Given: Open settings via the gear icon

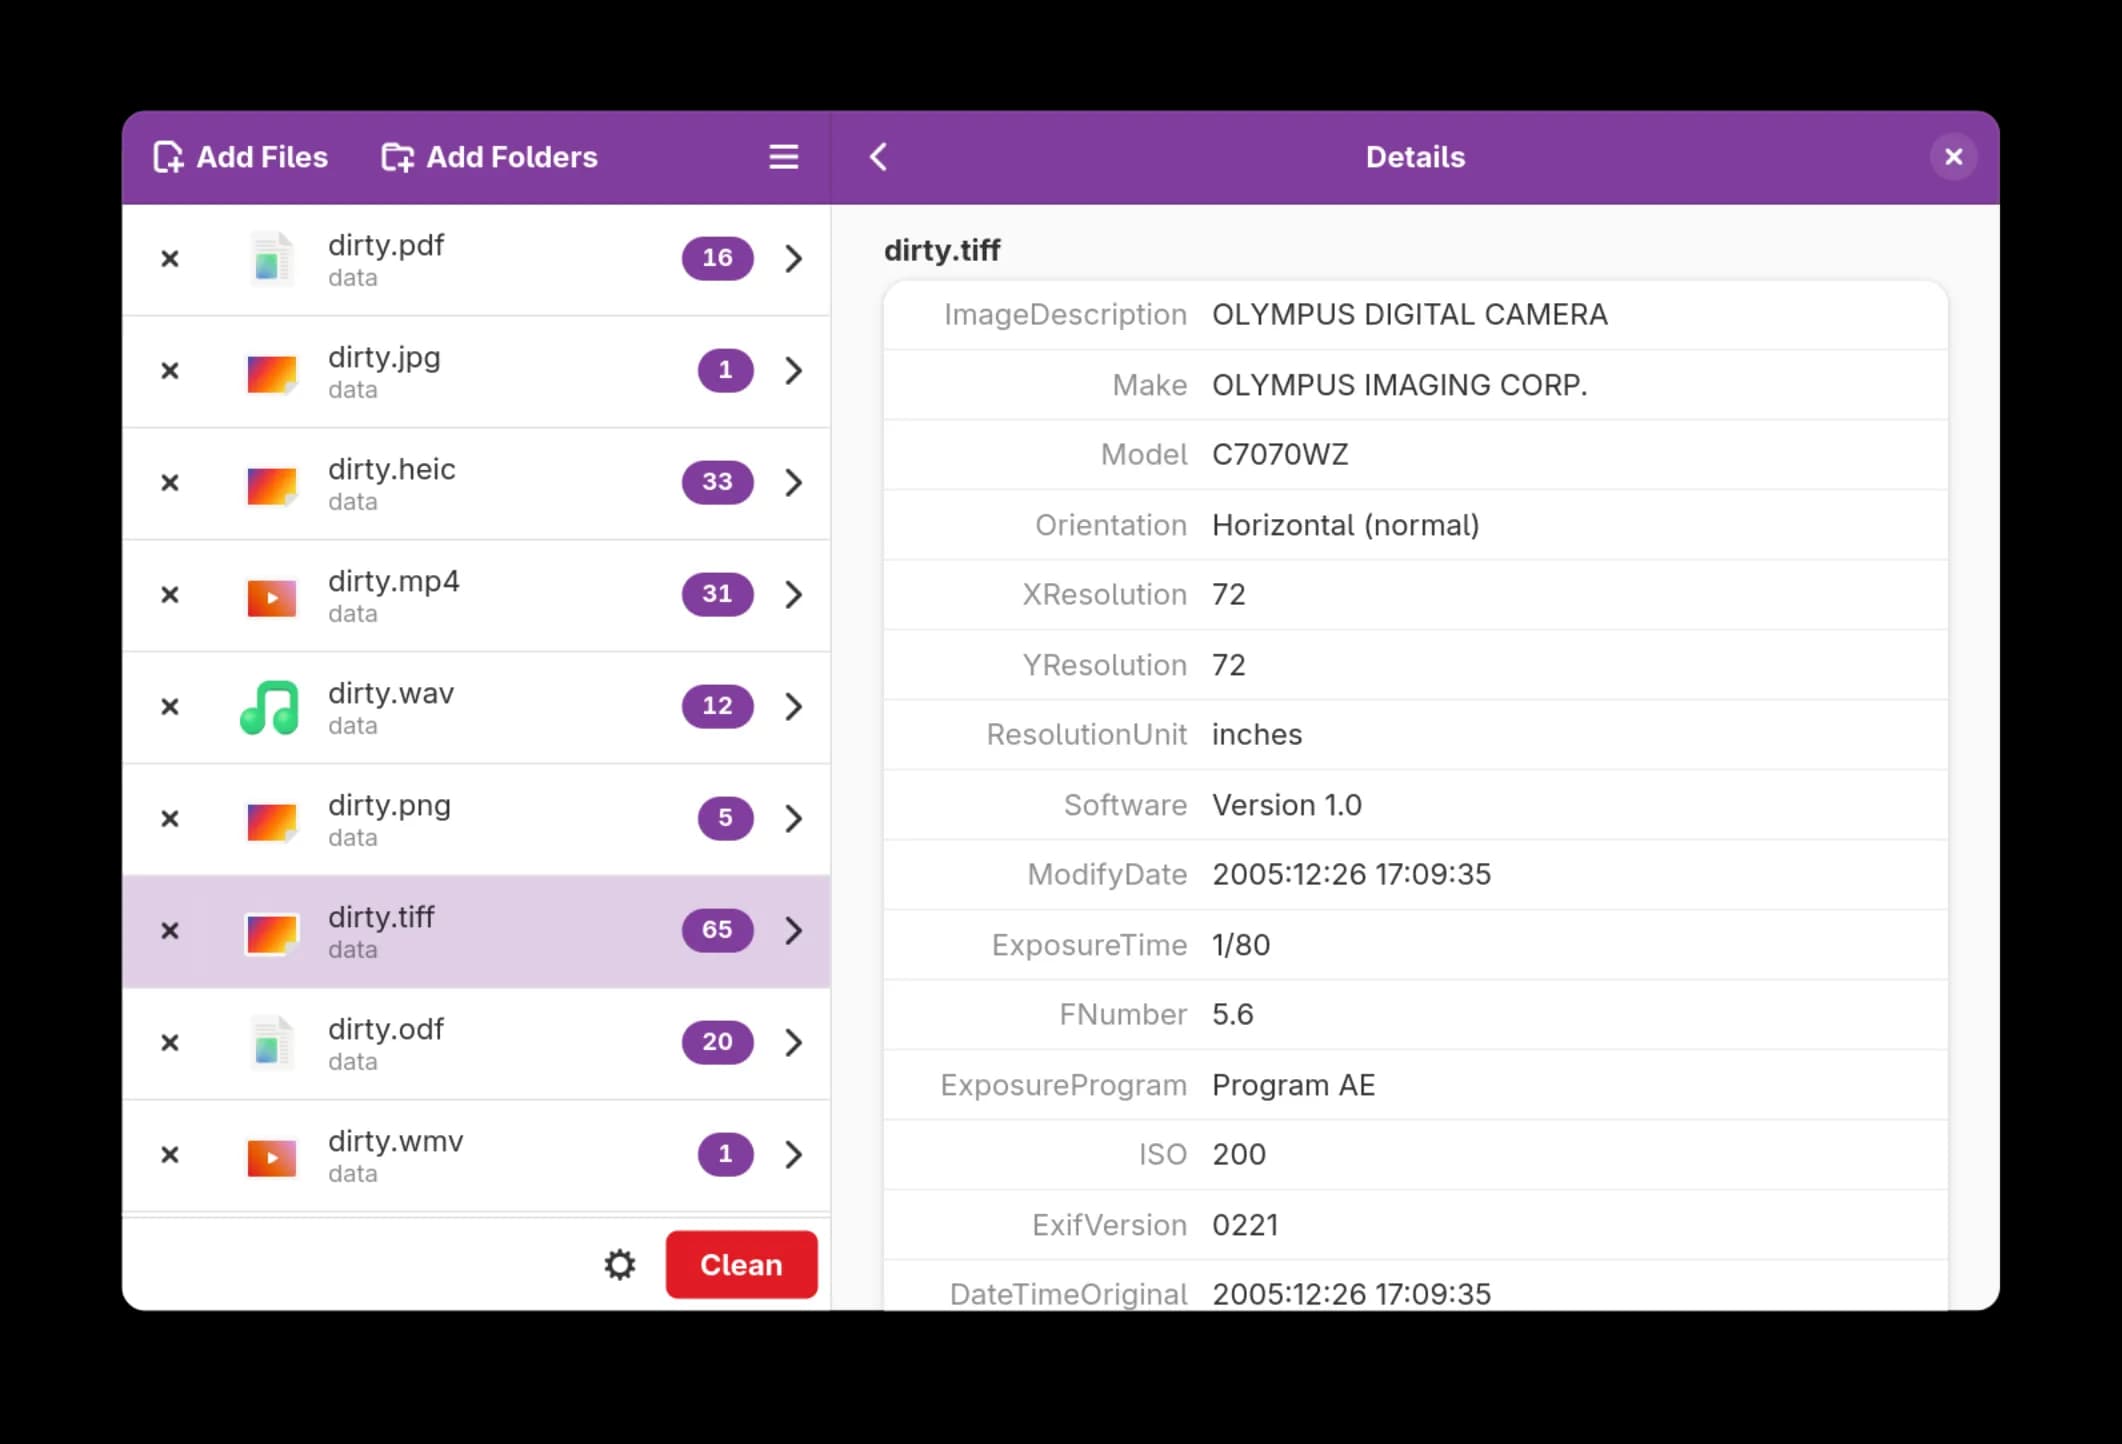Looking at the screenshot, I should pyautogui.click(x=620, y=1265).
